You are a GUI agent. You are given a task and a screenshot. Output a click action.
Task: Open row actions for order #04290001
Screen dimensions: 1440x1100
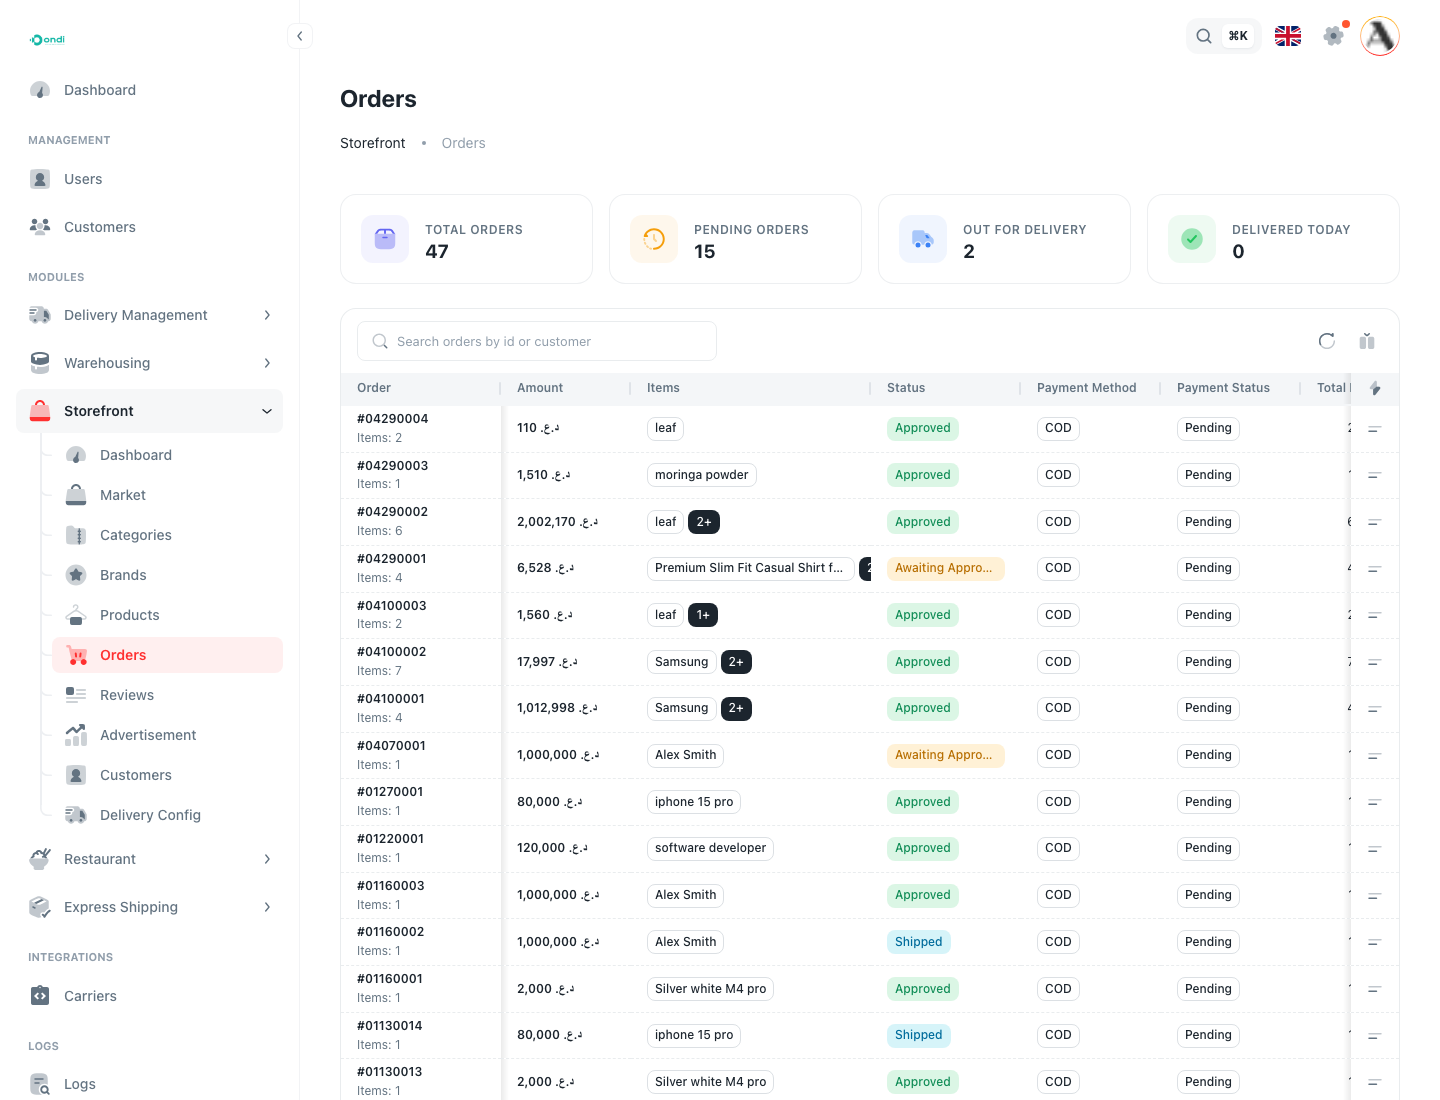coord(1375,569)
